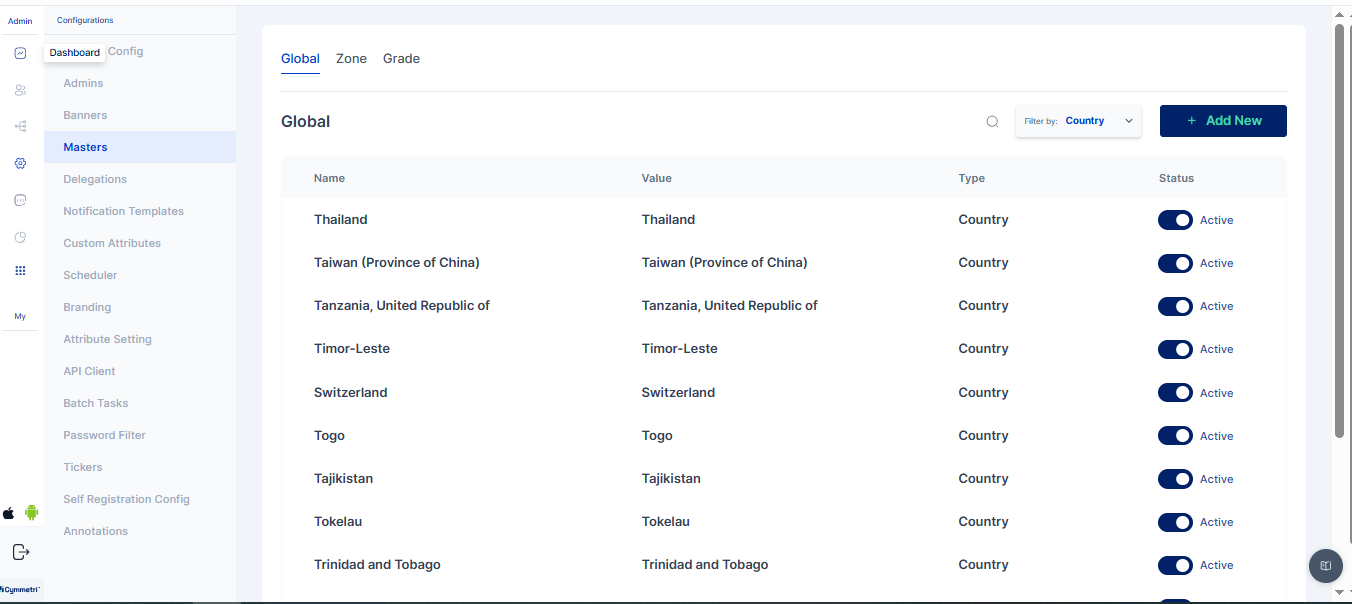The image size is (1352, 604).
Task: Click Switzerland in the Value column
Action: [x=678, y=393]
